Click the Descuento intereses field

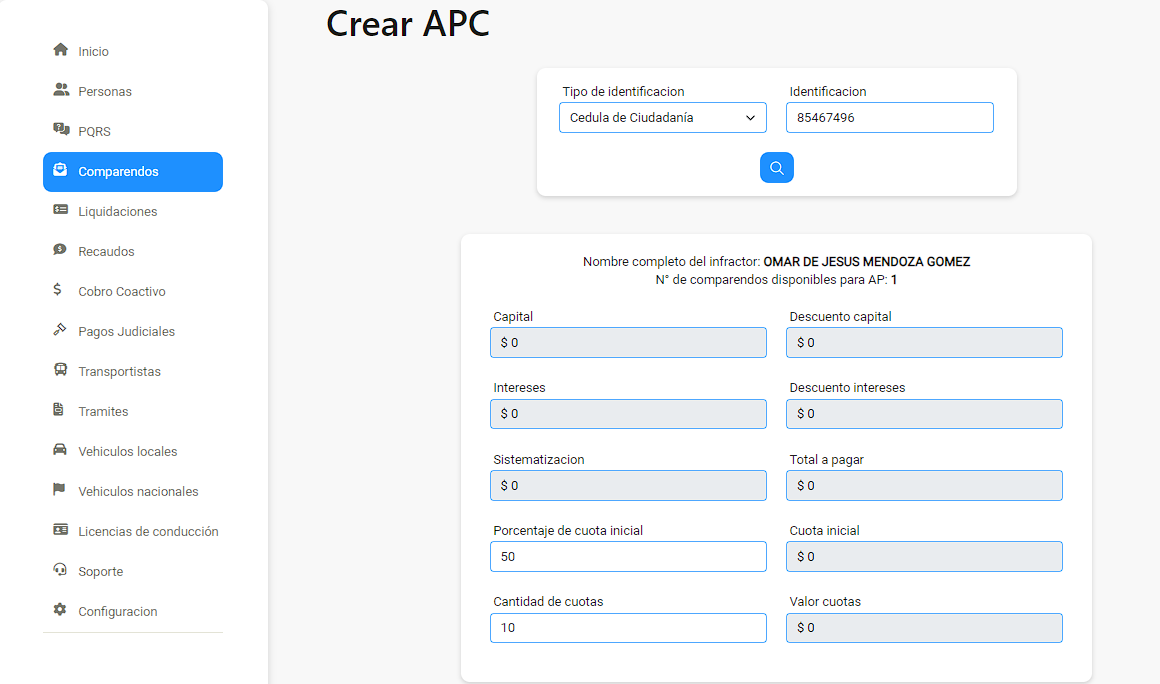[924, 414]
